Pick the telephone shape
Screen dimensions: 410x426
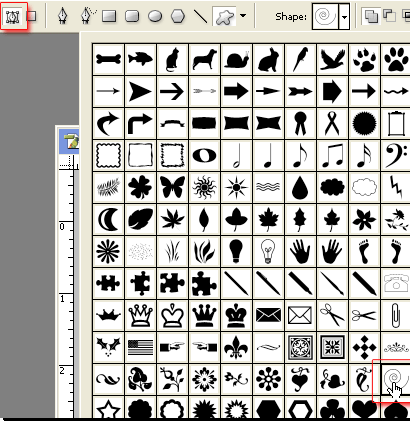396,283
